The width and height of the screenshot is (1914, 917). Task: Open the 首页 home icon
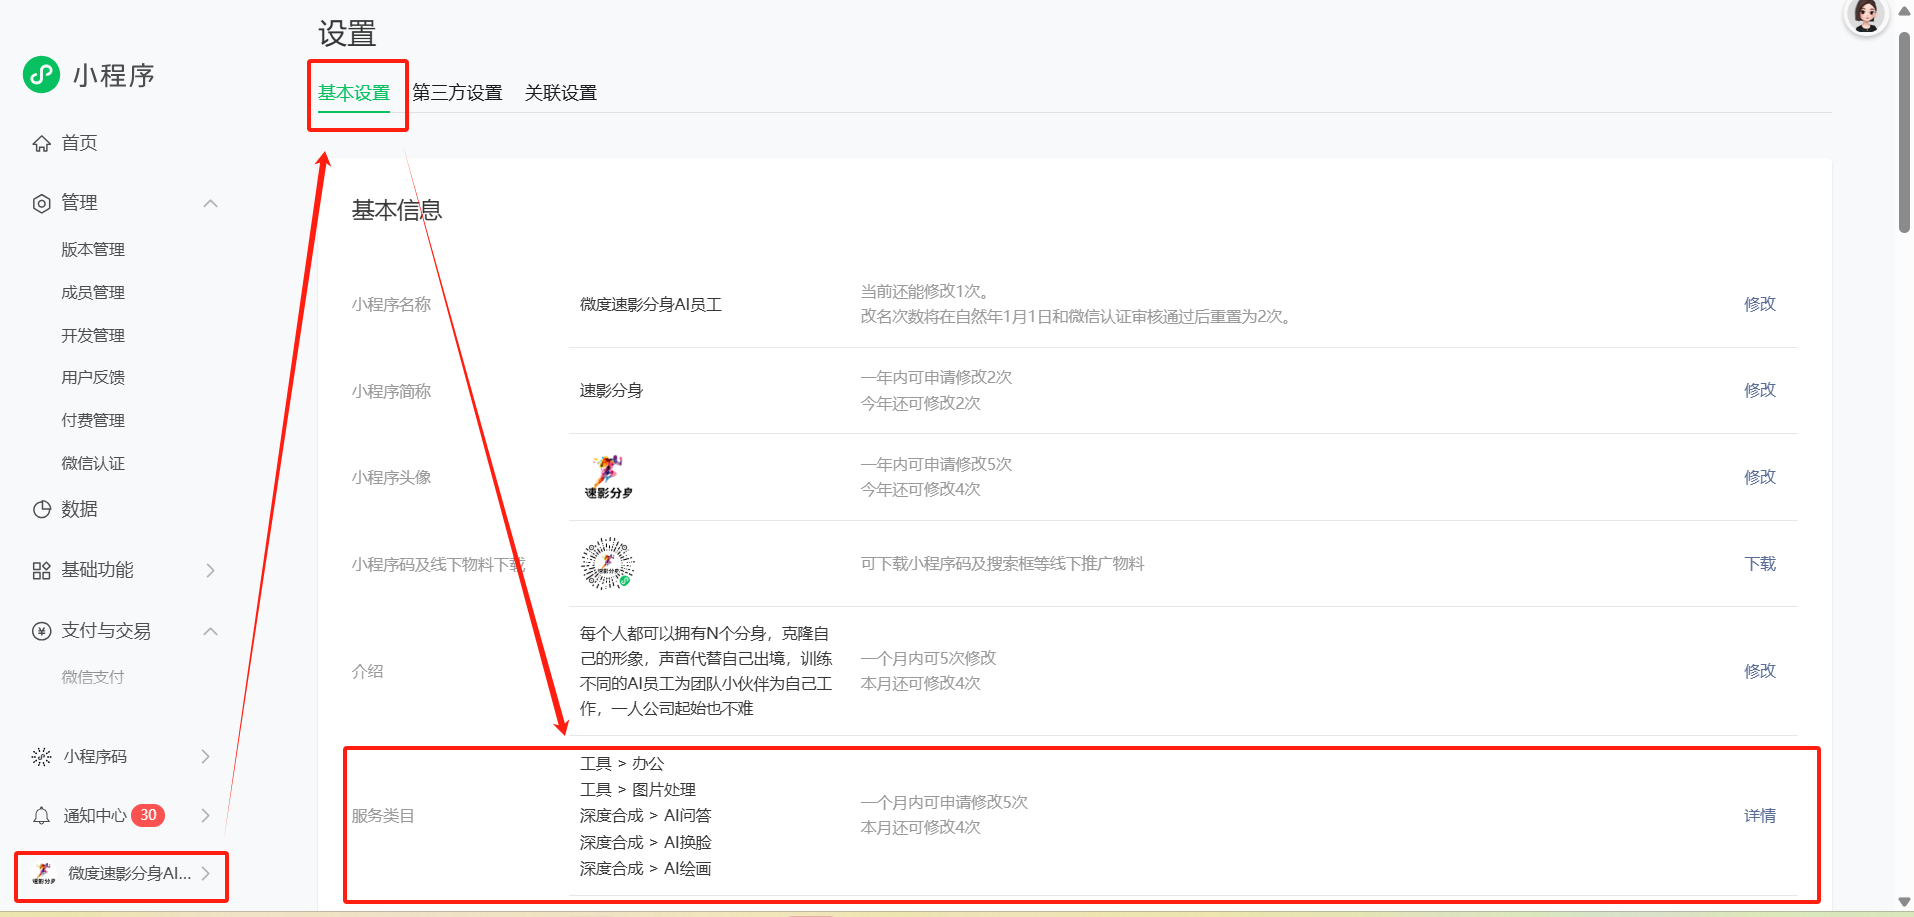[x=41, y=144]
